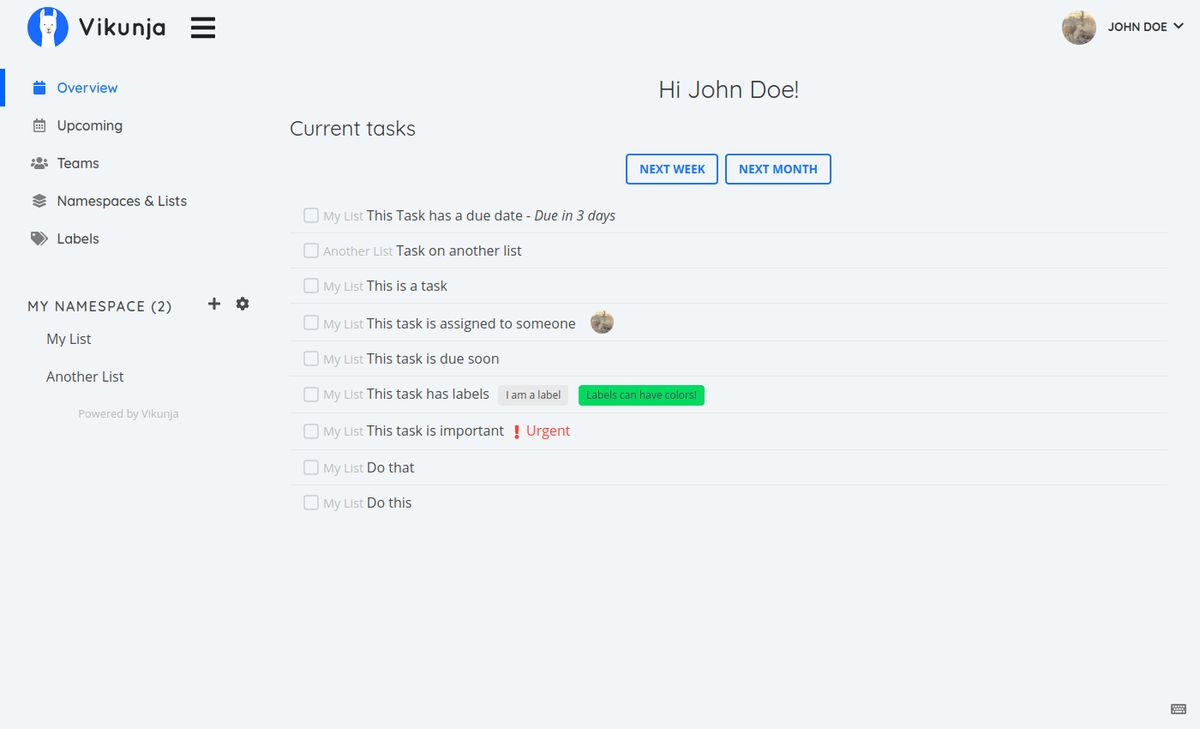This screenshot has width=1200, height=729.
Task: Click the plus icon next to MY NAMESPACE
Action: tap(213, 303)
